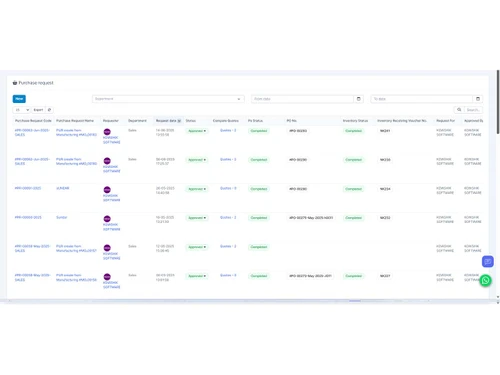Open Approved status dropdown for PR-00058 row
The height and width of the screenshot is (375, 500).
coord(197,276)
